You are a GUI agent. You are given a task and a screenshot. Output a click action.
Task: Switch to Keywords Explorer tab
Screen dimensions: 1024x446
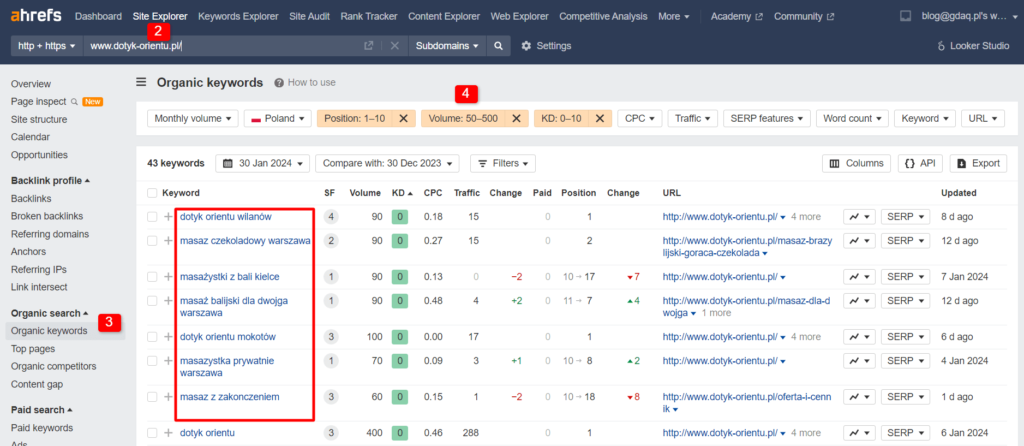pos(238,16)
